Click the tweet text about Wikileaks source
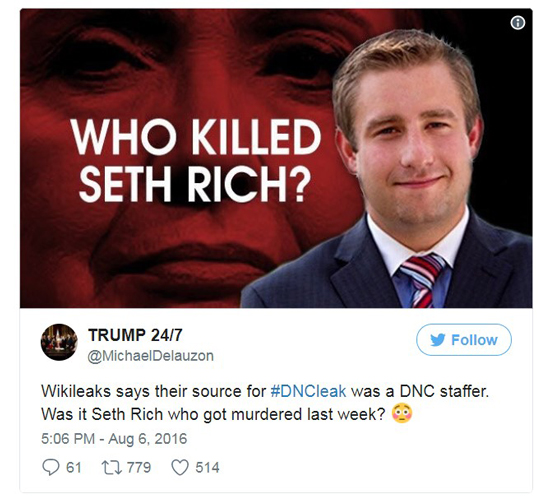This screenshot has width=550, height=501. point(265,402)
